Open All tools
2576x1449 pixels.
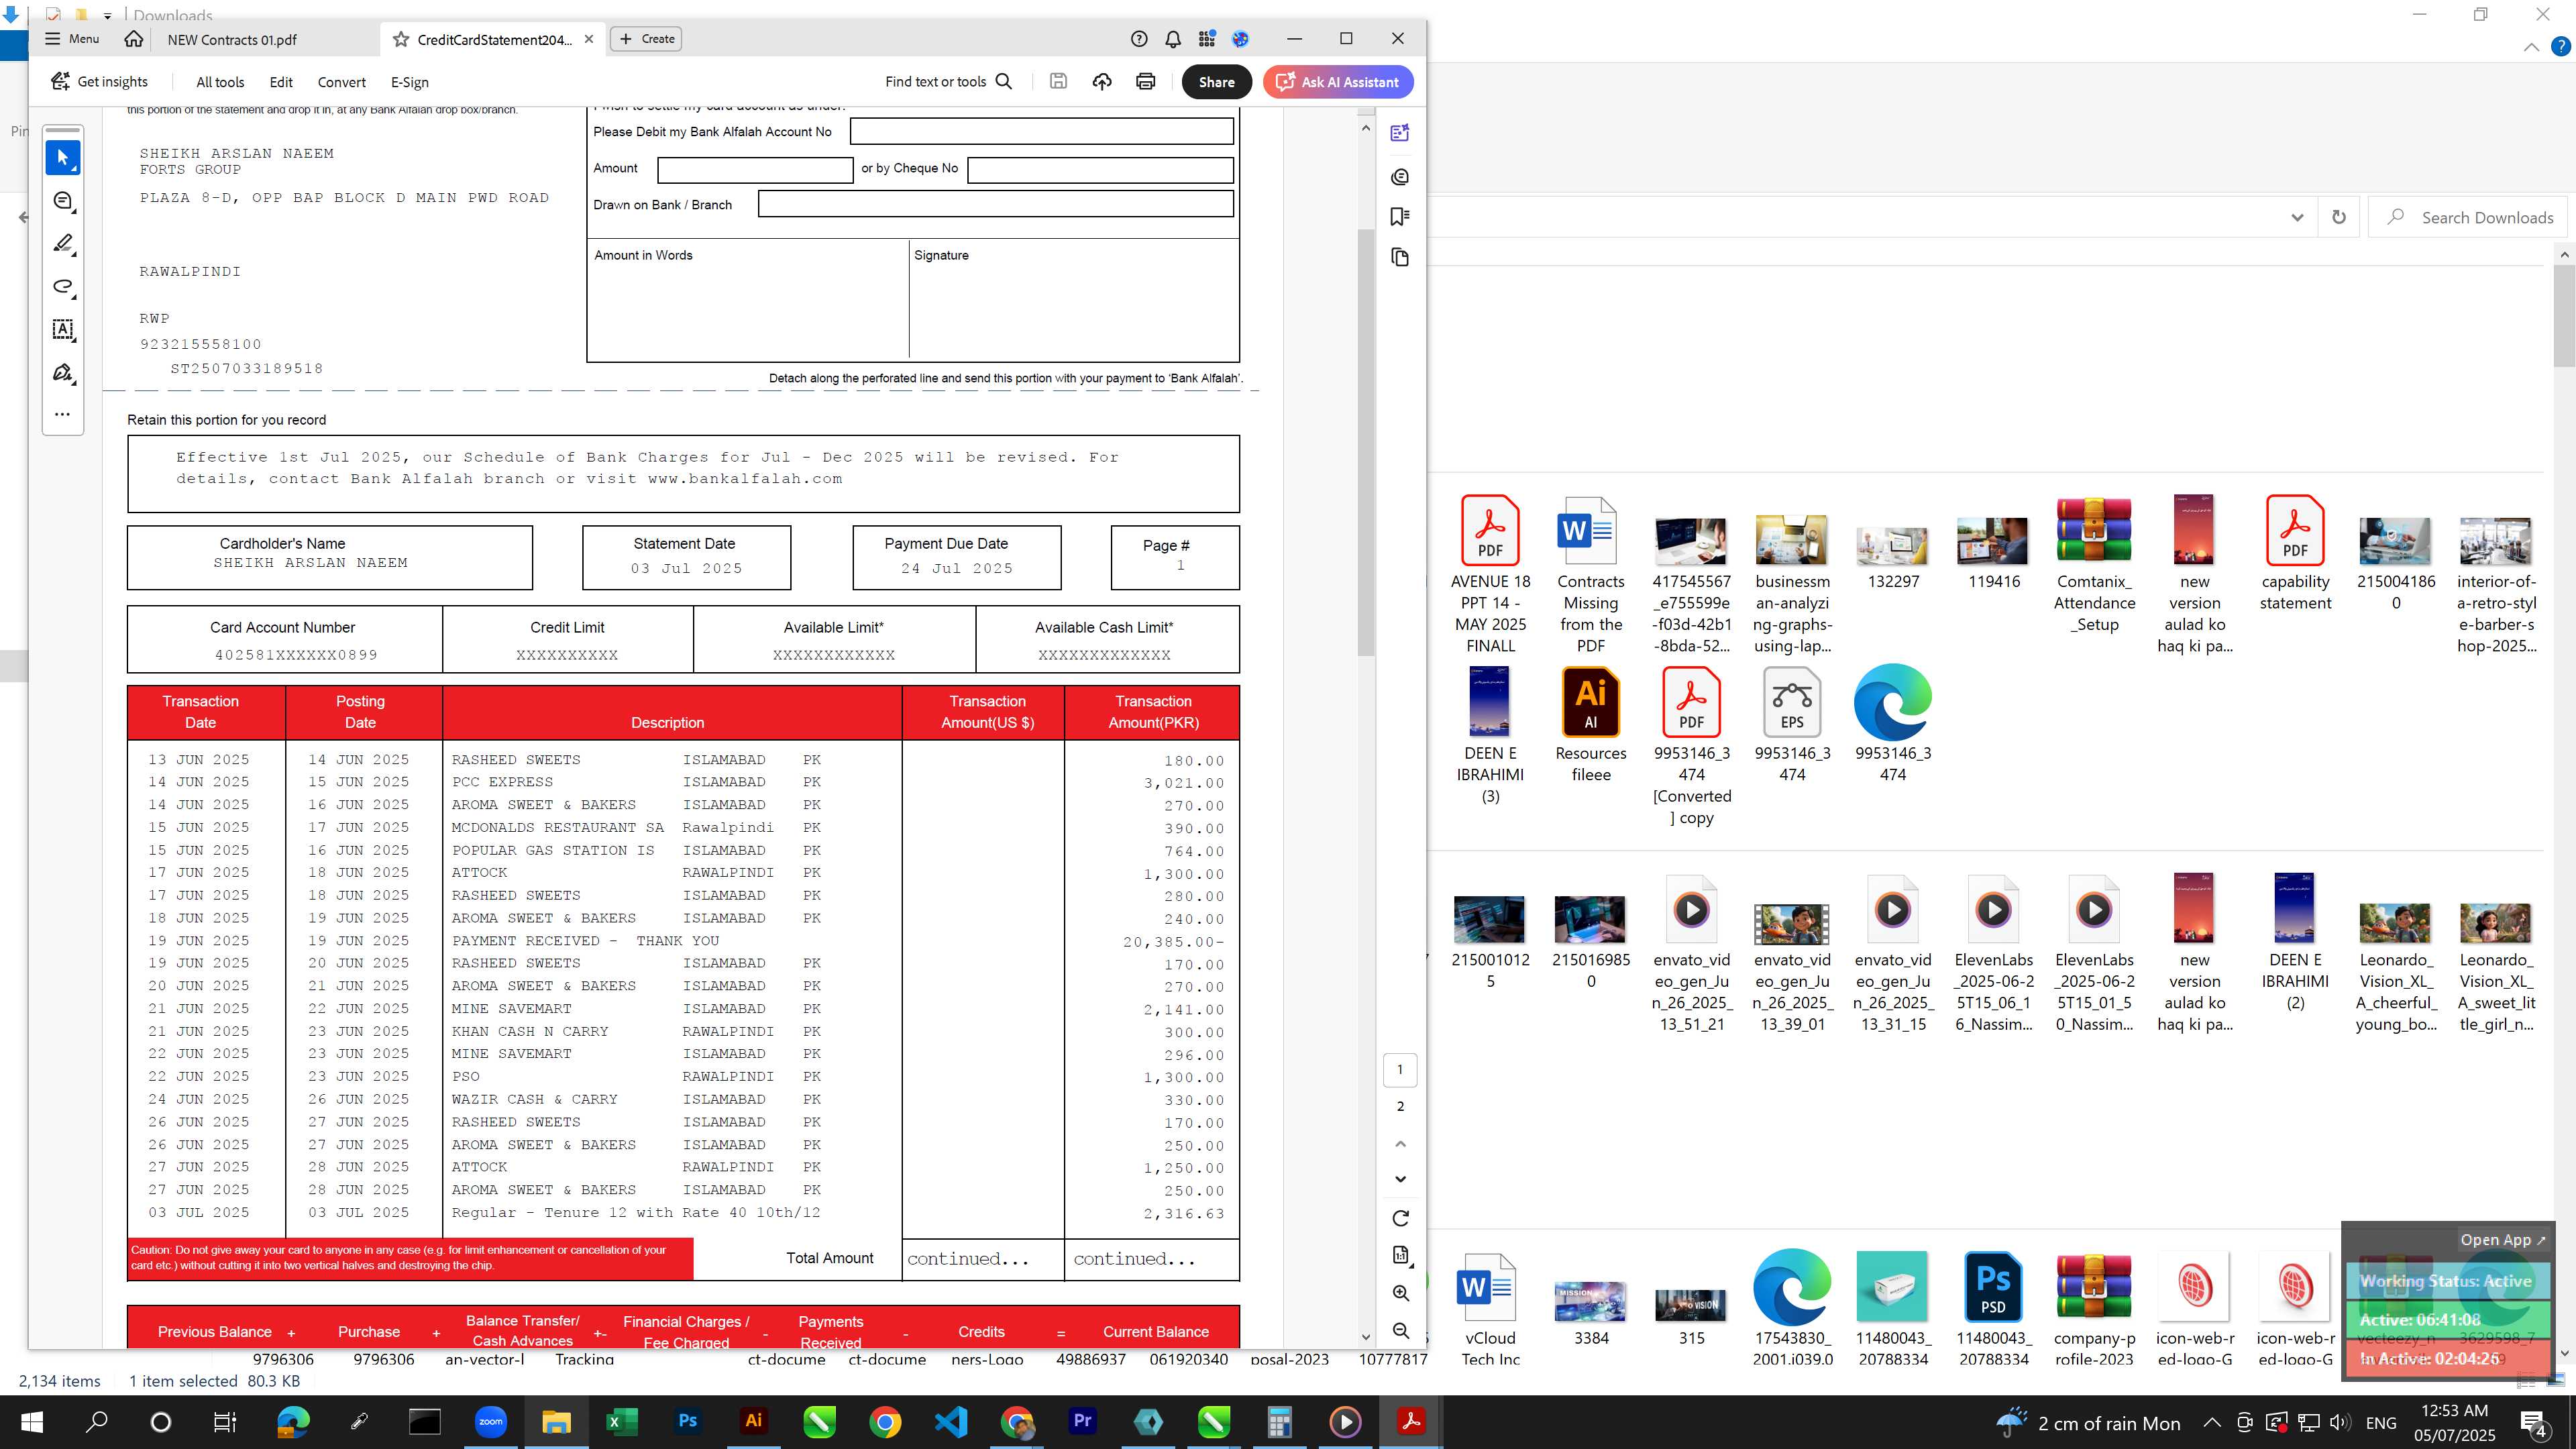[220, 82]
